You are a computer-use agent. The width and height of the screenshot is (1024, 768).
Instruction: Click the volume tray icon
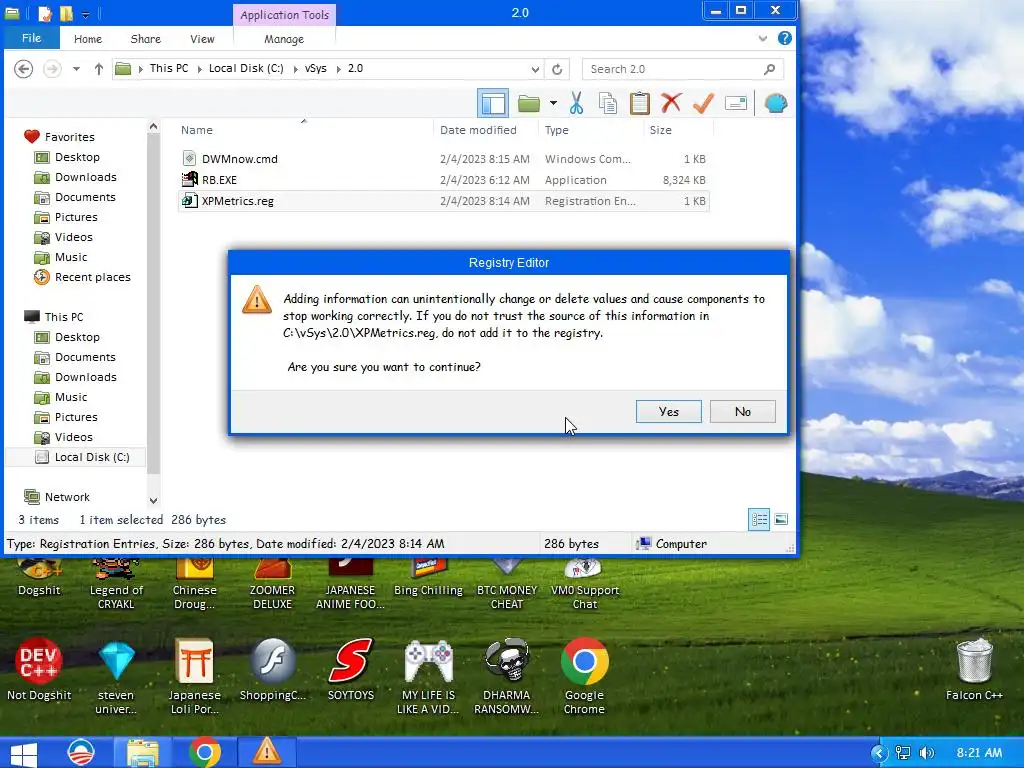[926, 753]
